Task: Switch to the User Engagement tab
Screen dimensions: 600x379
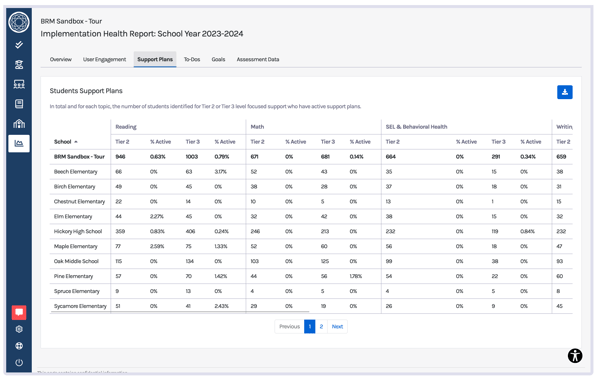Action: point(104,59)
